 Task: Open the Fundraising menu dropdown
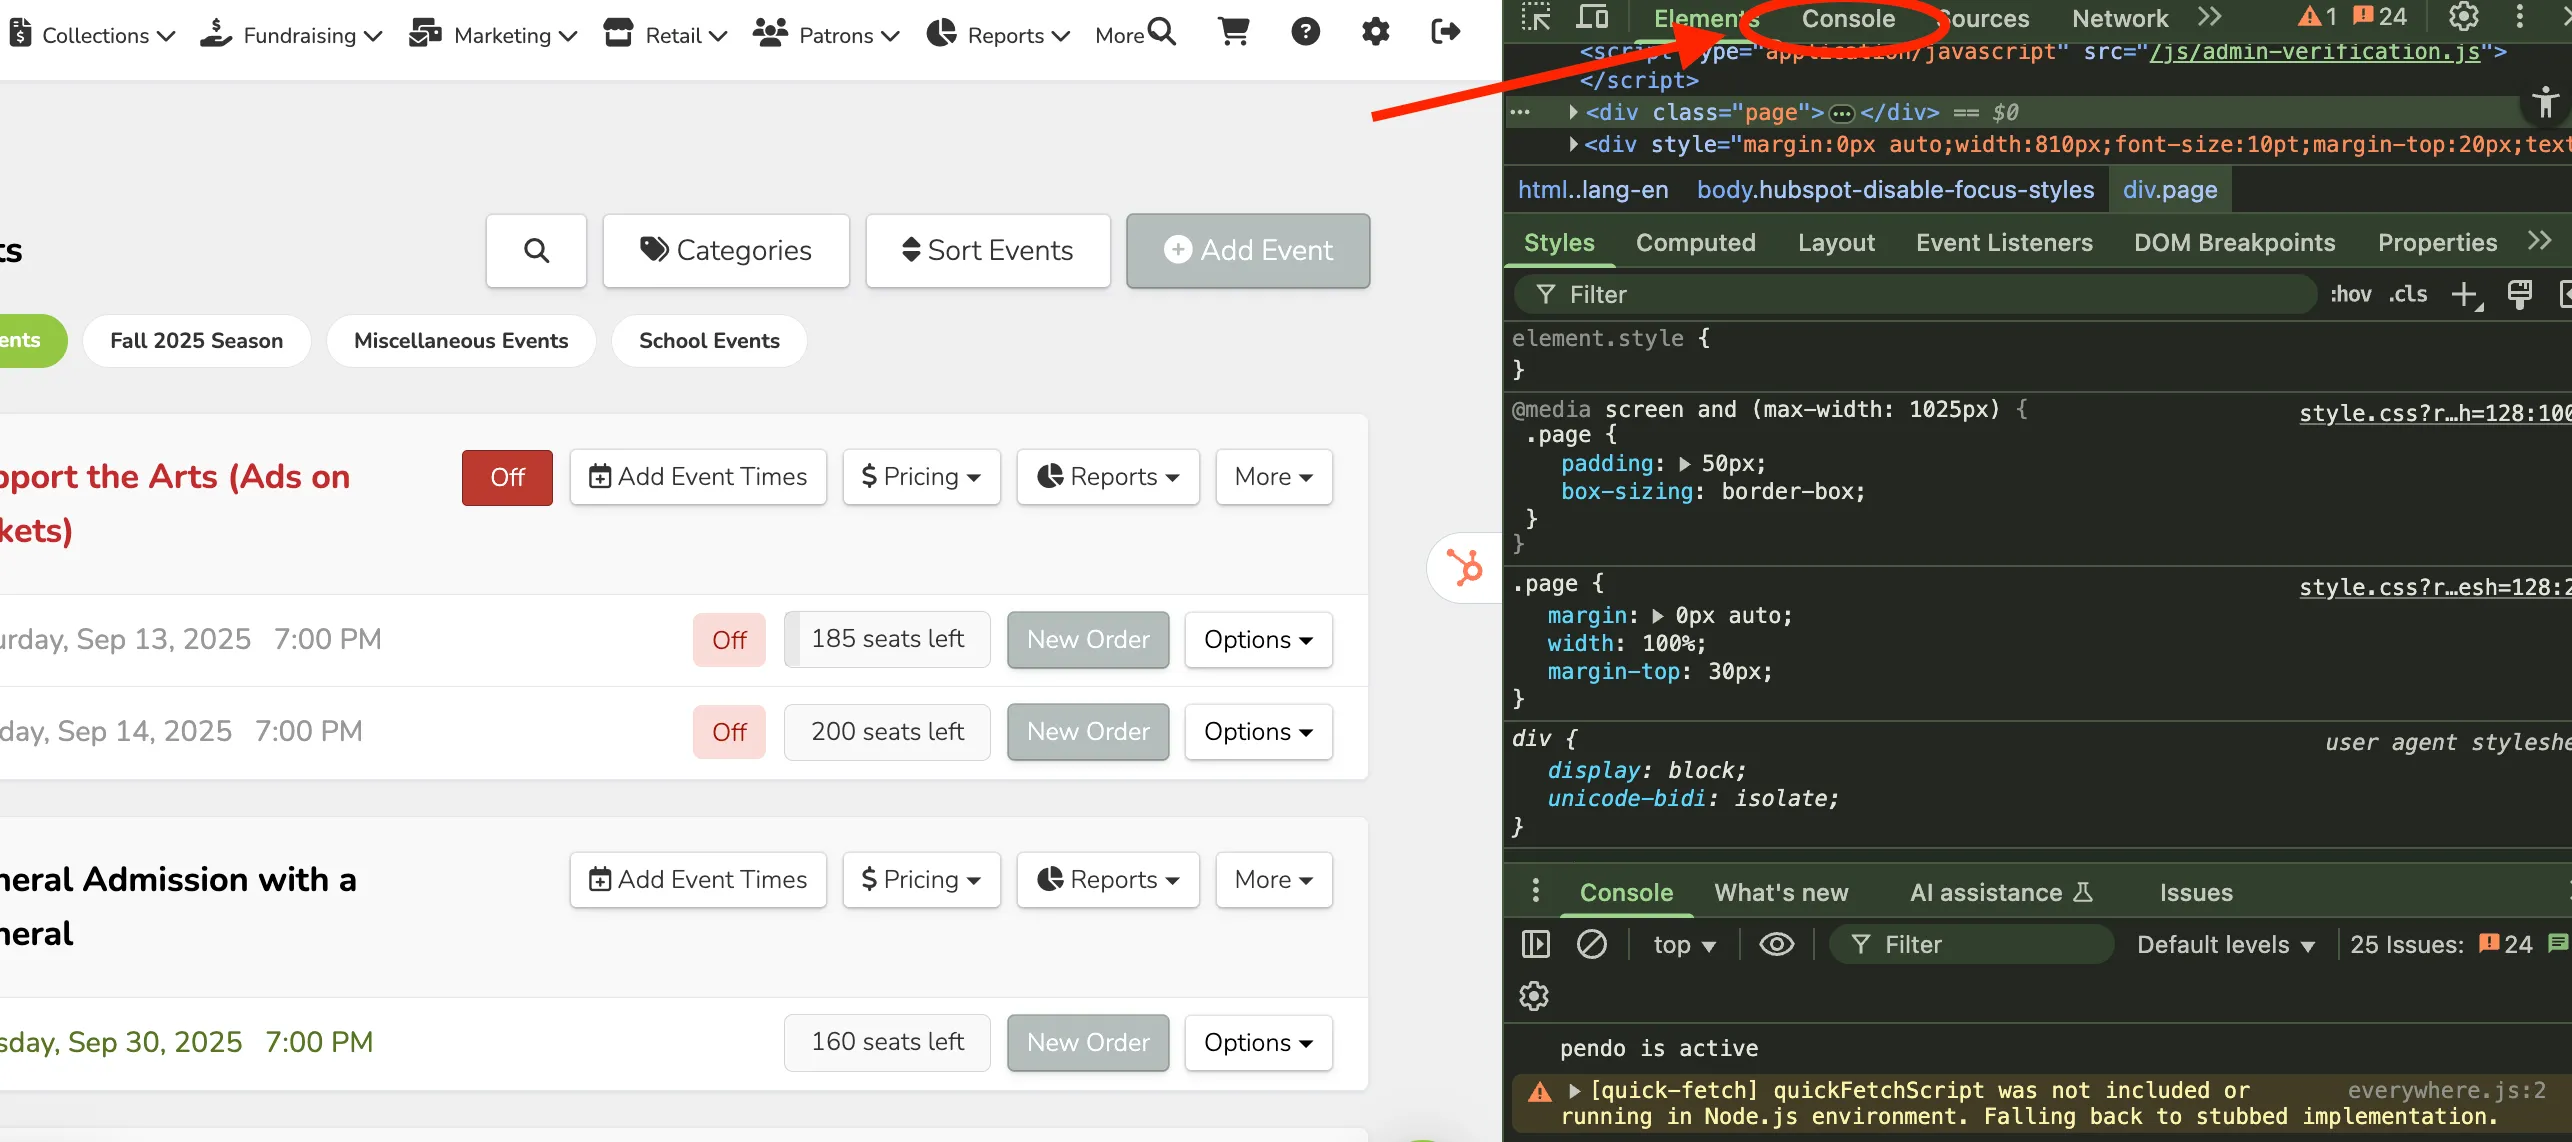pos(291,35)
